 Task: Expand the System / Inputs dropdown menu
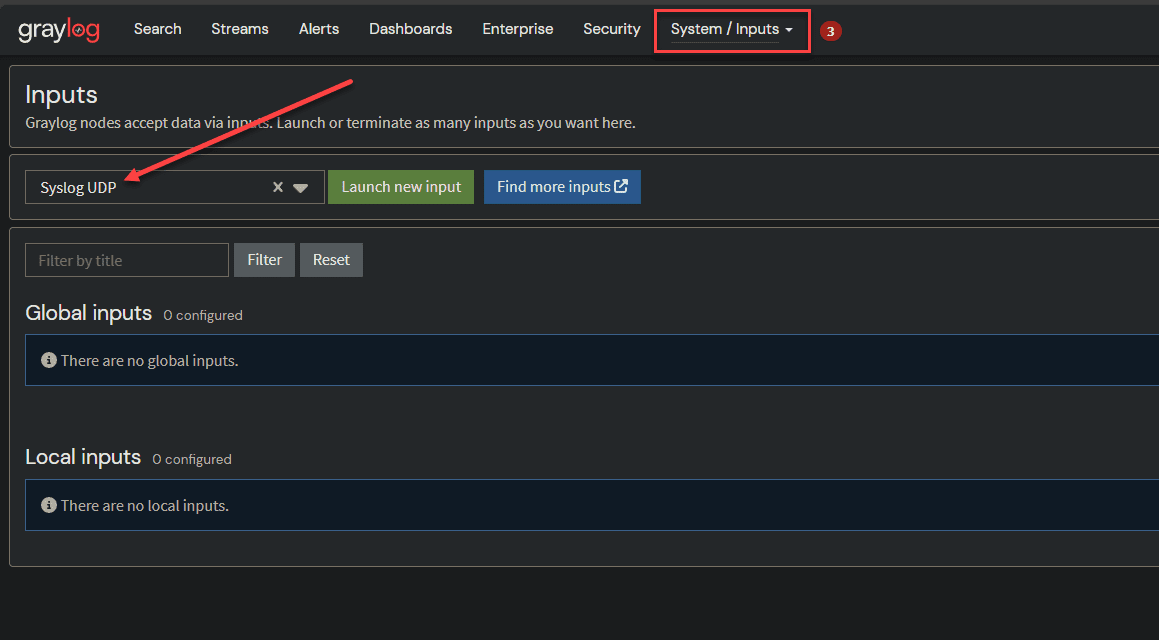[x=732, y=30]
